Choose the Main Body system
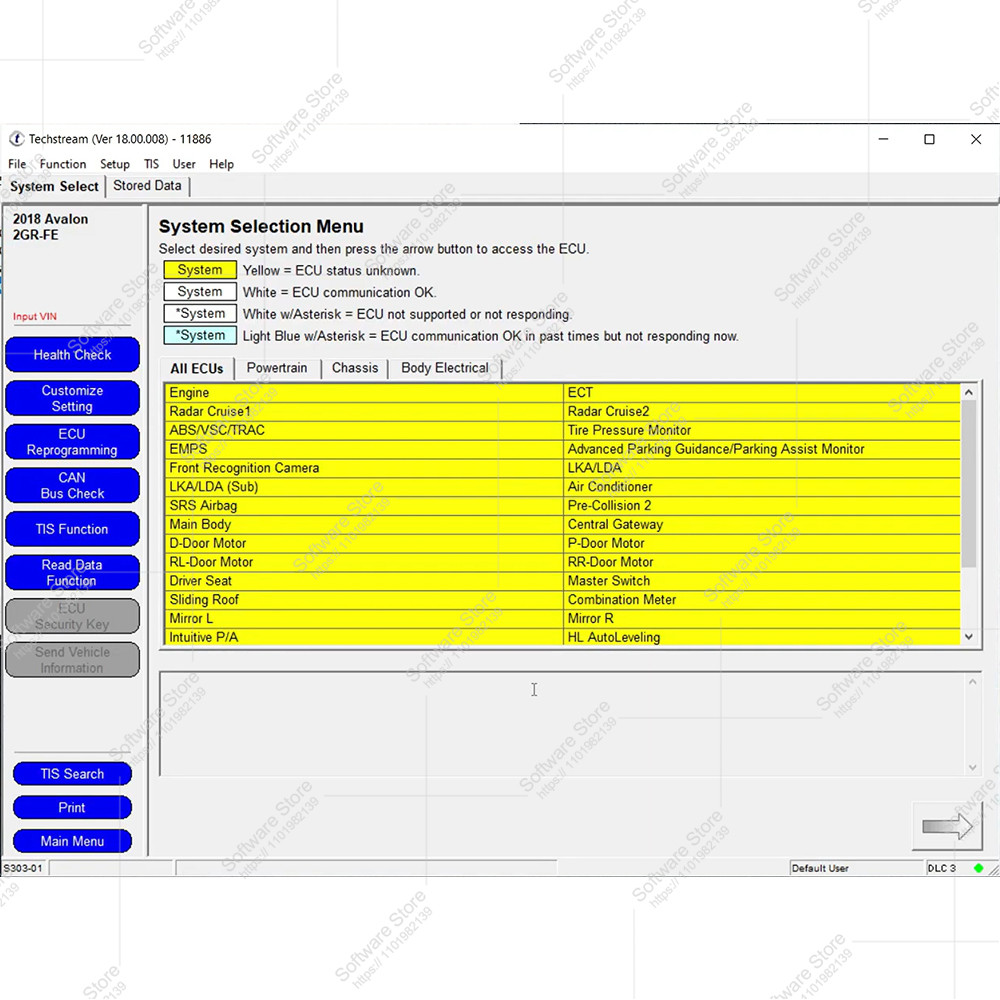This screenshot has height=1000, width=1000. tap(364, 524)
